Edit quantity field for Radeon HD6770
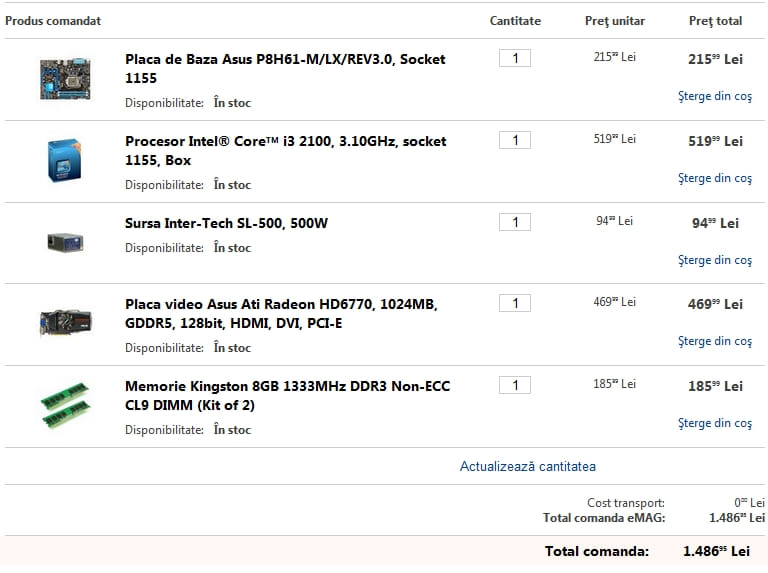Viewport: 768px width, 573px height. click(515, 303)
